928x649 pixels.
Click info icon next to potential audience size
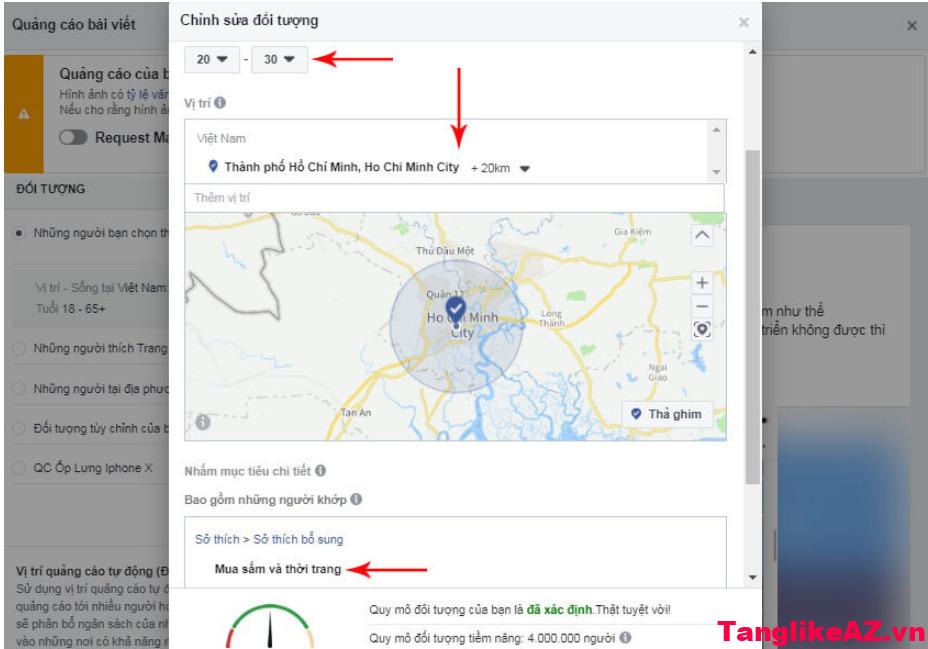(626, 637)
